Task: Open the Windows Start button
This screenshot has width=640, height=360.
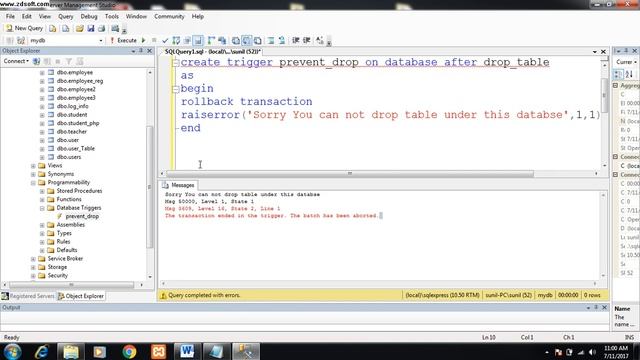Action: (x=12, y=351)
